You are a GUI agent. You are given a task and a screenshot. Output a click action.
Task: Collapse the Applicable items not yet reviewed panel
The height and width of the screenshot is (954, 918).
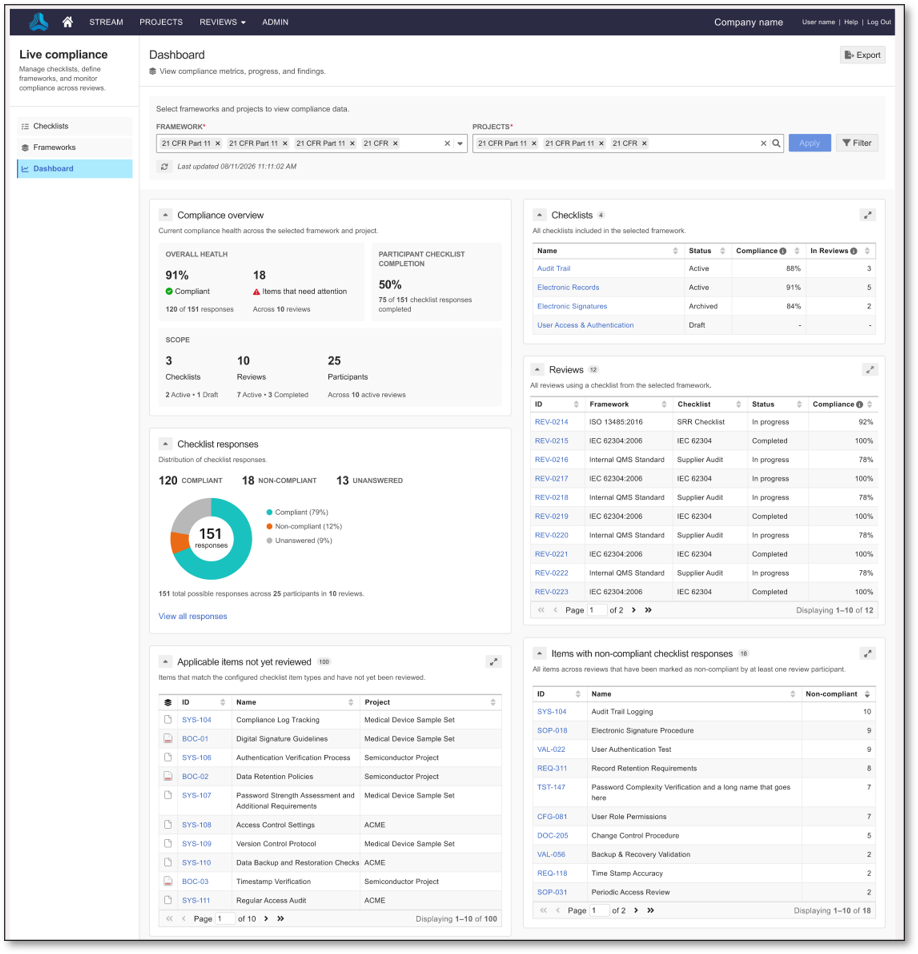coord(165,661)
